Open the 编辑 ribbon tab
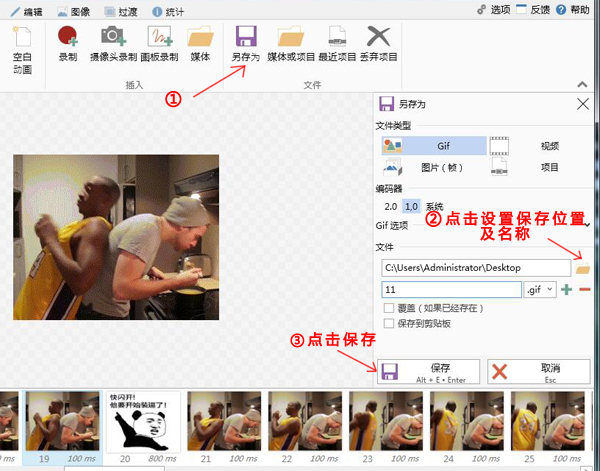The width and height of the screenshot is (600, 471). click(26, 11)
